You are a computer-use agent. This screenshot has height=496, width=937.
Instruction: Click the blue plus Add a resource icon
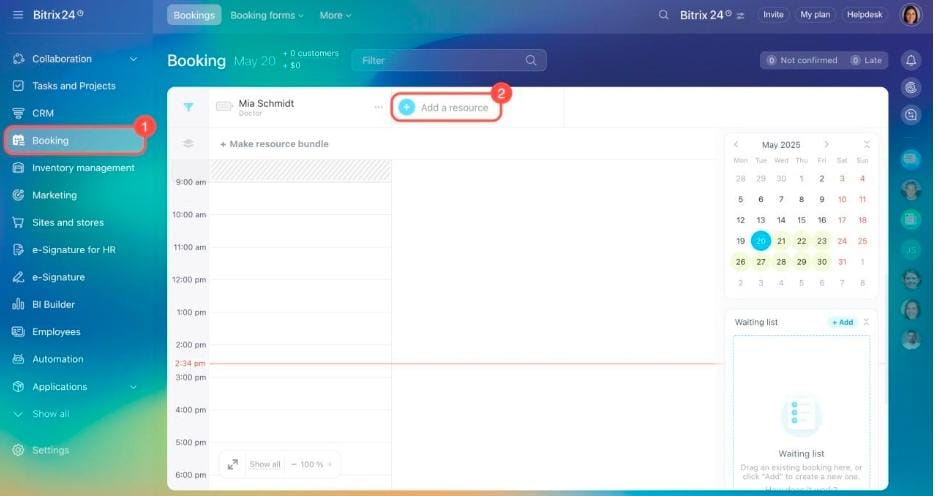[406, 107]
